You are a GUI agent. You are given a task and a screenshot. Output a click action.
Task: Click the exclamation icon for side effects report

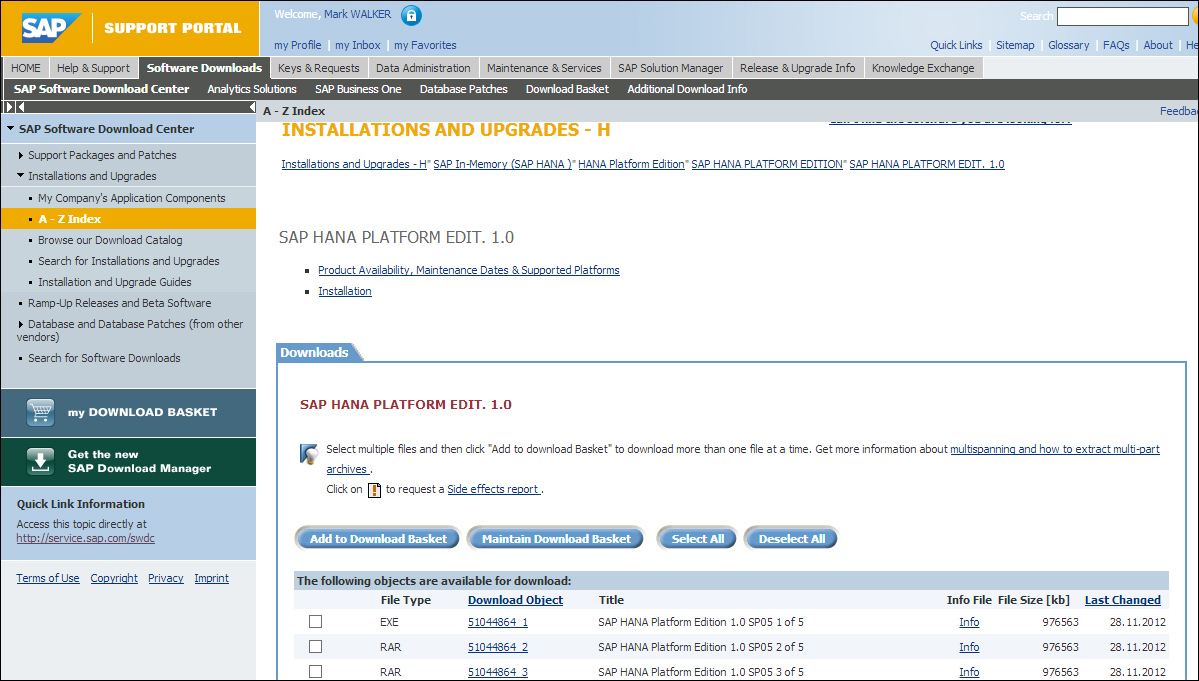374,490
